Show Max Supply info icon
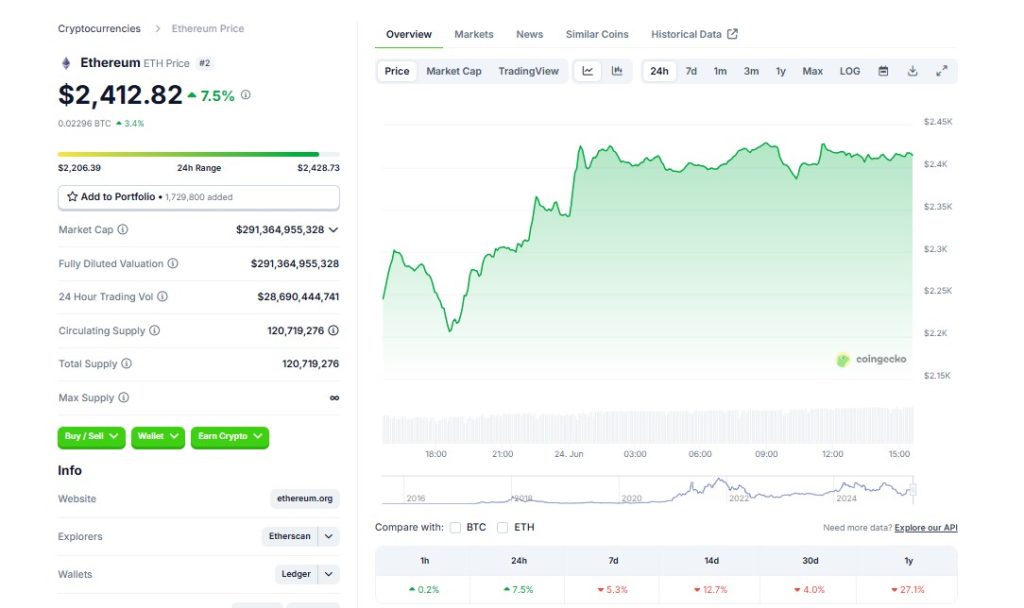This screenshot has height=608, width=1024. coord(124,397)
